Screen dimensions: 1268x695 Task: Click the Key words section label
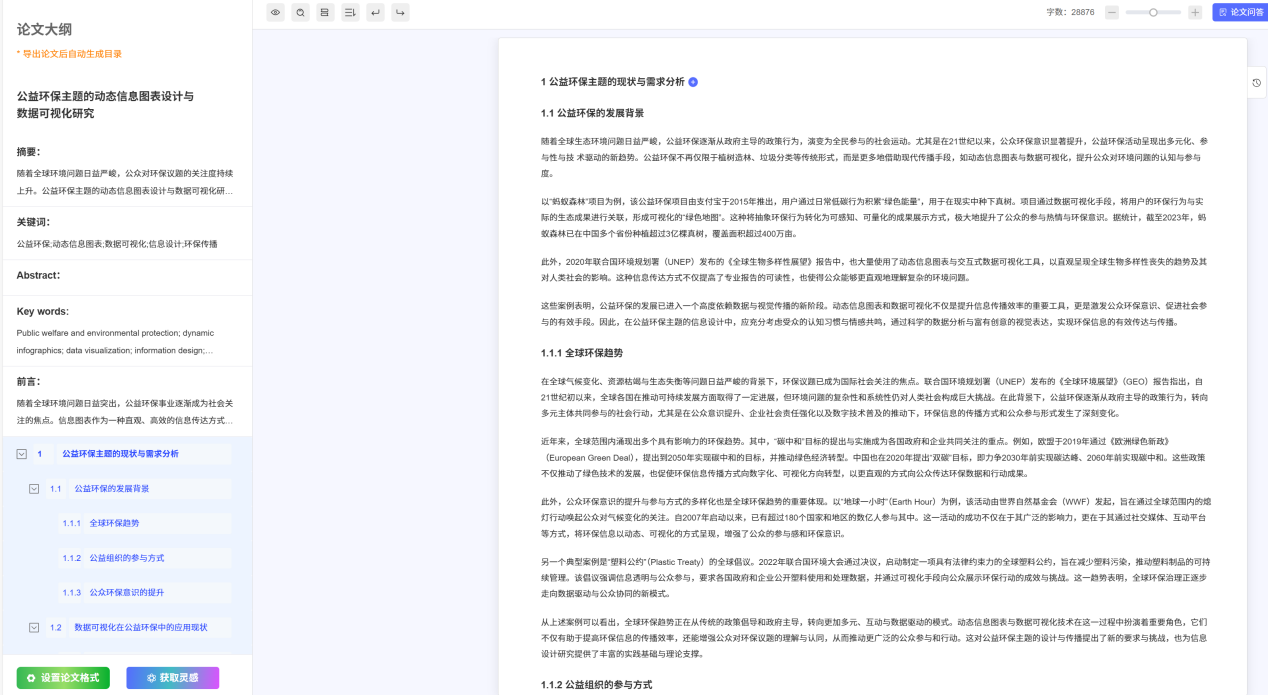coord(42,311)
